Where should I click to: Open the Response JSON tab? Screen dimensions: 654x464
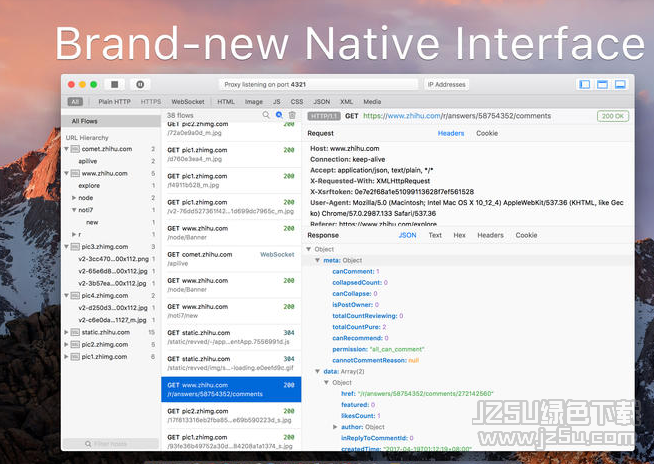407,235
